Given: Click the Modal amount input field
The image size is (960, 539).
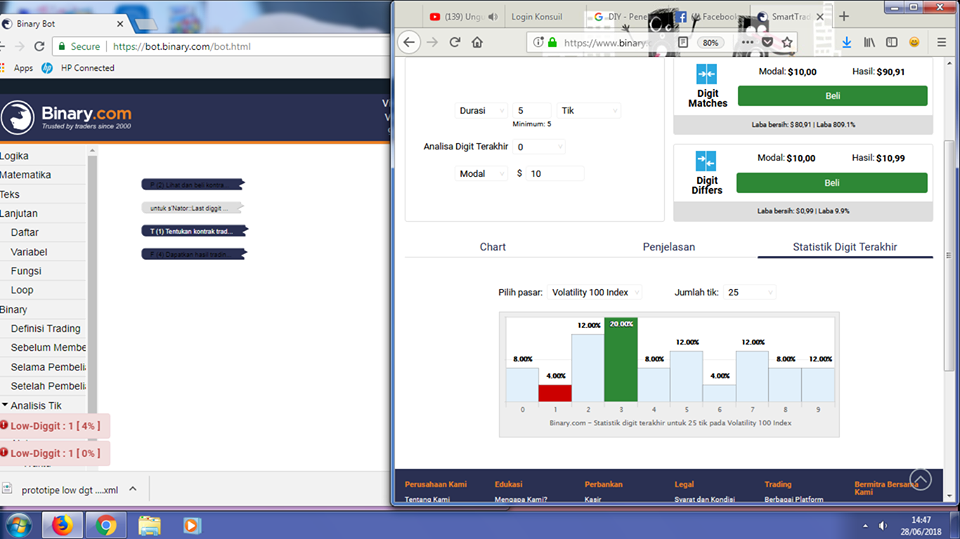Looking at the screenshot, I should (x=555, y=173).
